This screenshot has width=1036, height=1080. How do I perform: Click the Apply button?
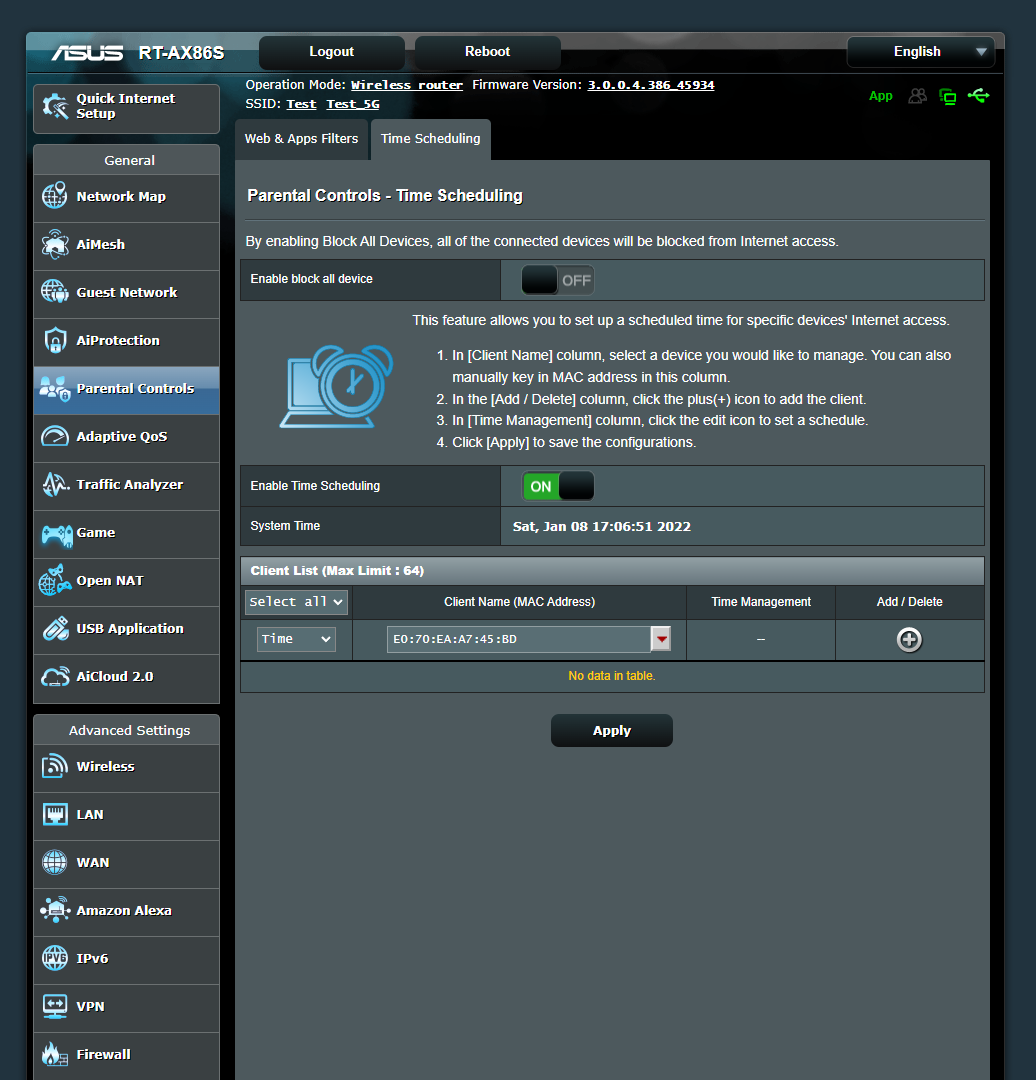[611, 730]
